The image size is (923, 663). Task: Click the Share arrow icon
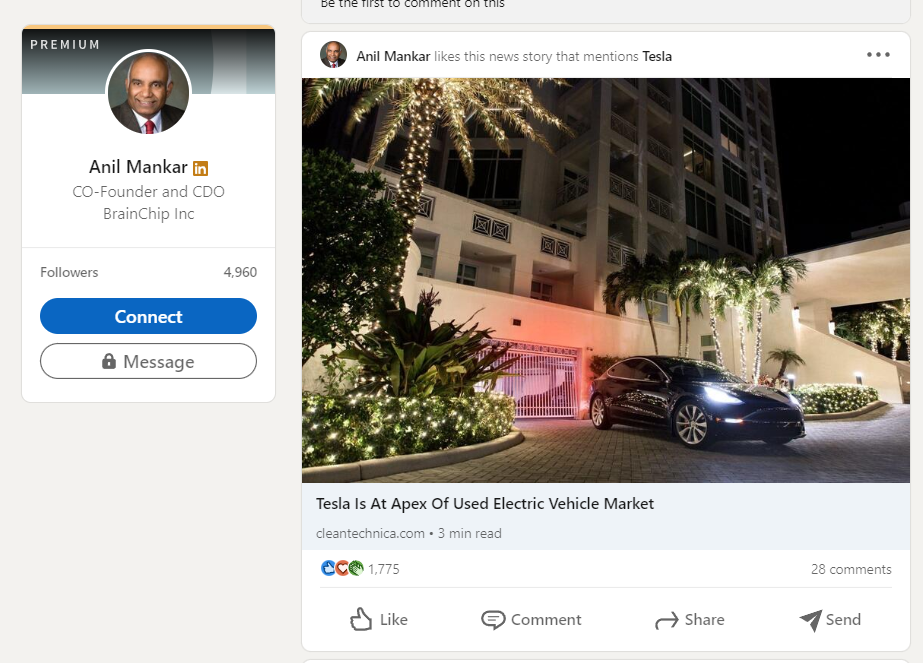click(x=666, y=621)
